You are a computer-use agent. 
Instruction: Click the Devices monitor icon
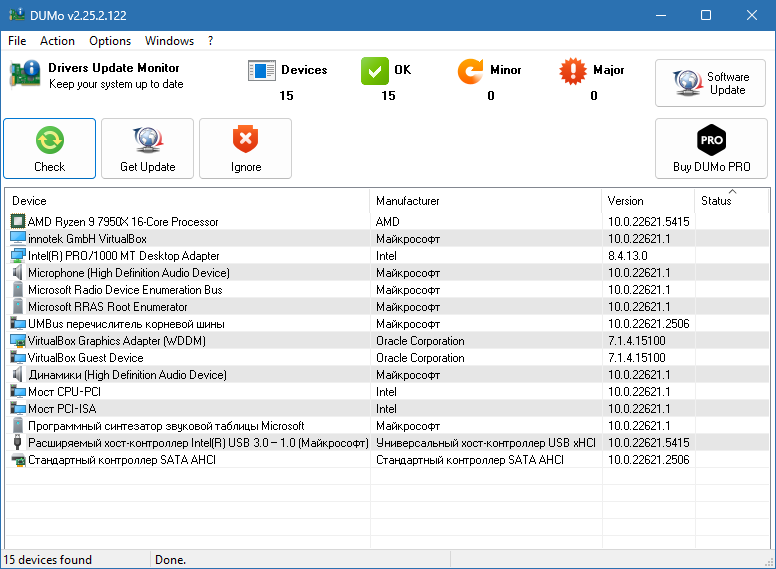click(262, 71)
